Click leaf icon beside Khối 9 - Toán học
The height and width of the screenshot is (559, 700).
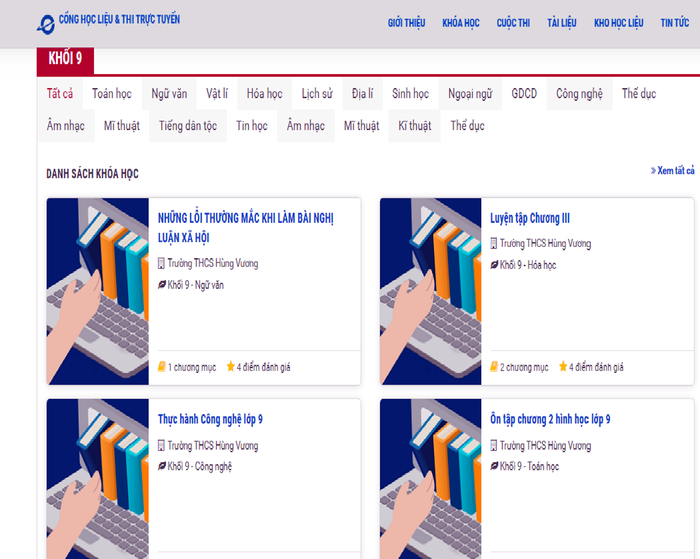tap(494, 466)
